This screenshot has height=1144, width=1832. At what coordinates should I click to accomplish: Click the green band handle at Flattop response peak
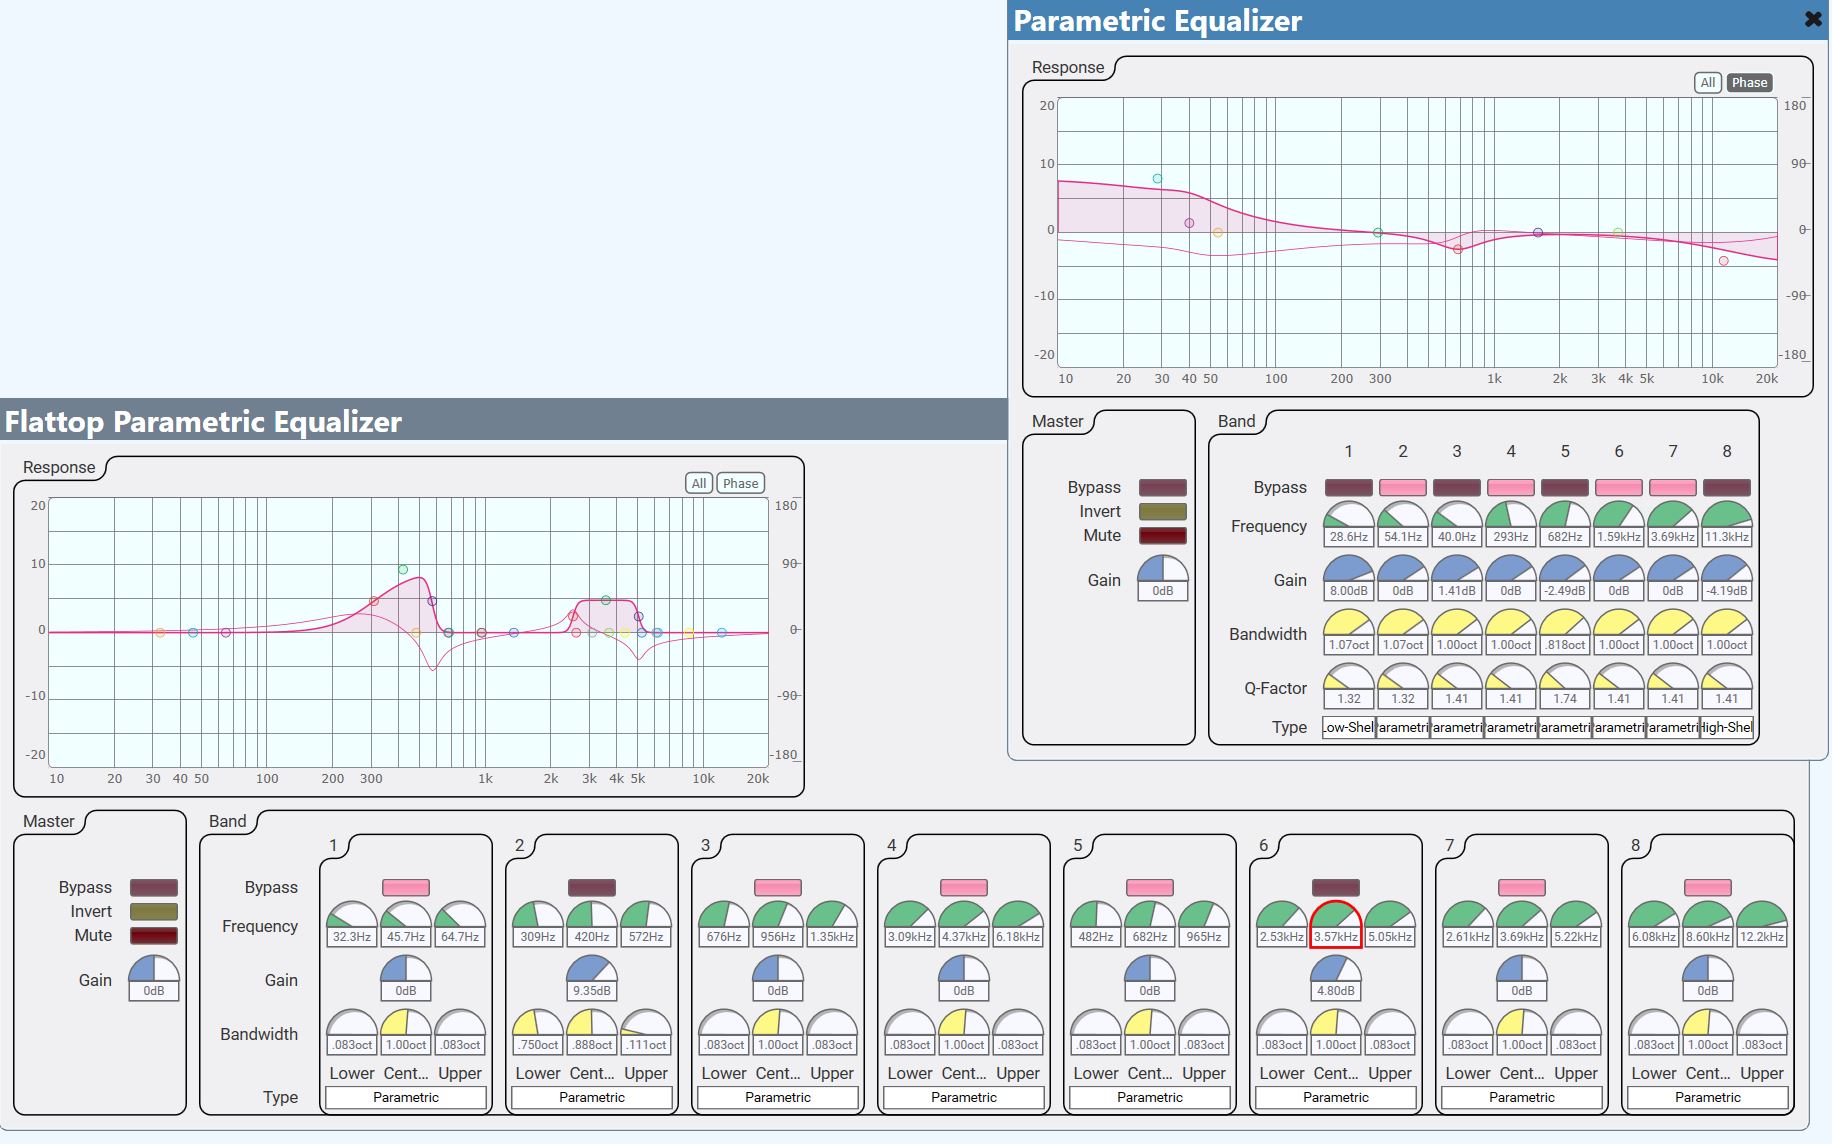[403, 570]
